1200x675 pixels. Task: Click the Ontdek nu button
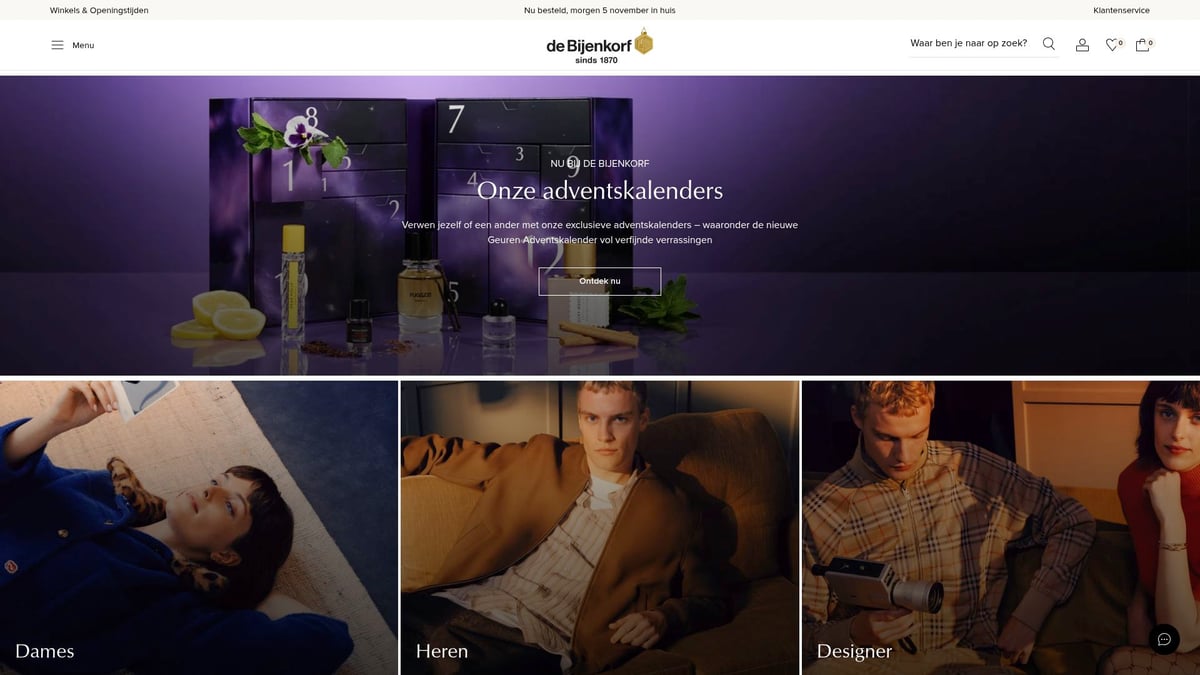pos(600,281)
